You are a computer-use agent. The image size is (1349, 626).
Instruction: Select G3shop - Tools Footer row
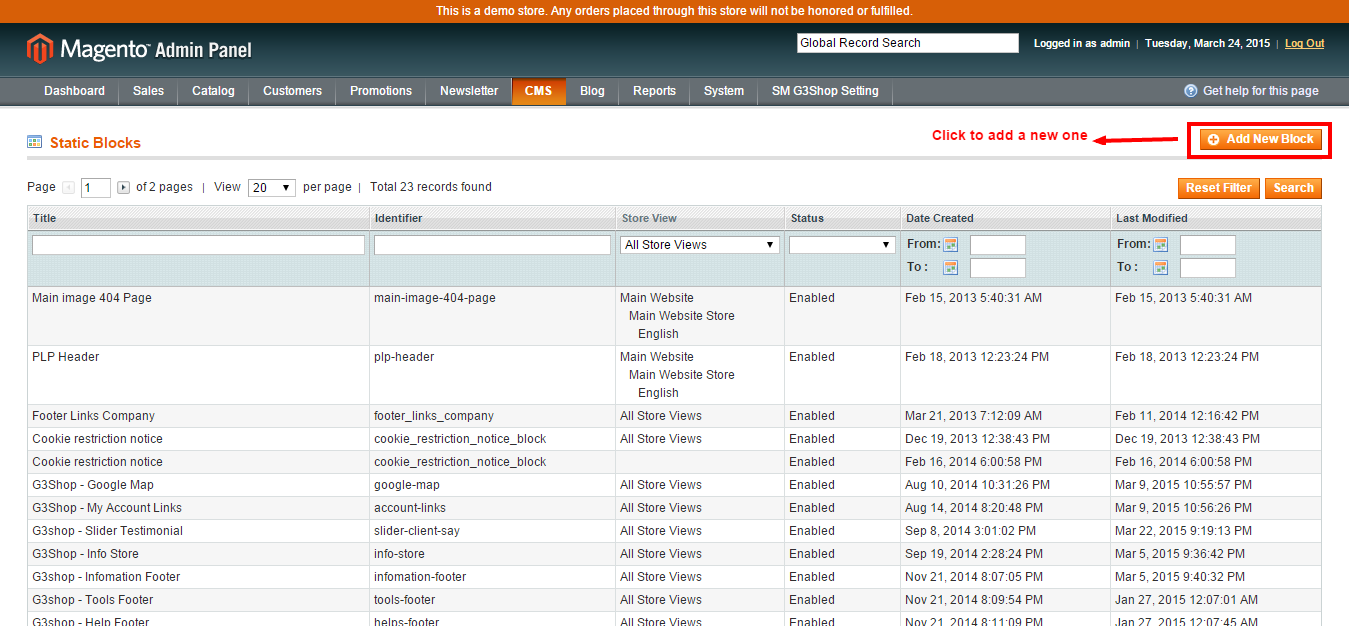click(674, 600)
